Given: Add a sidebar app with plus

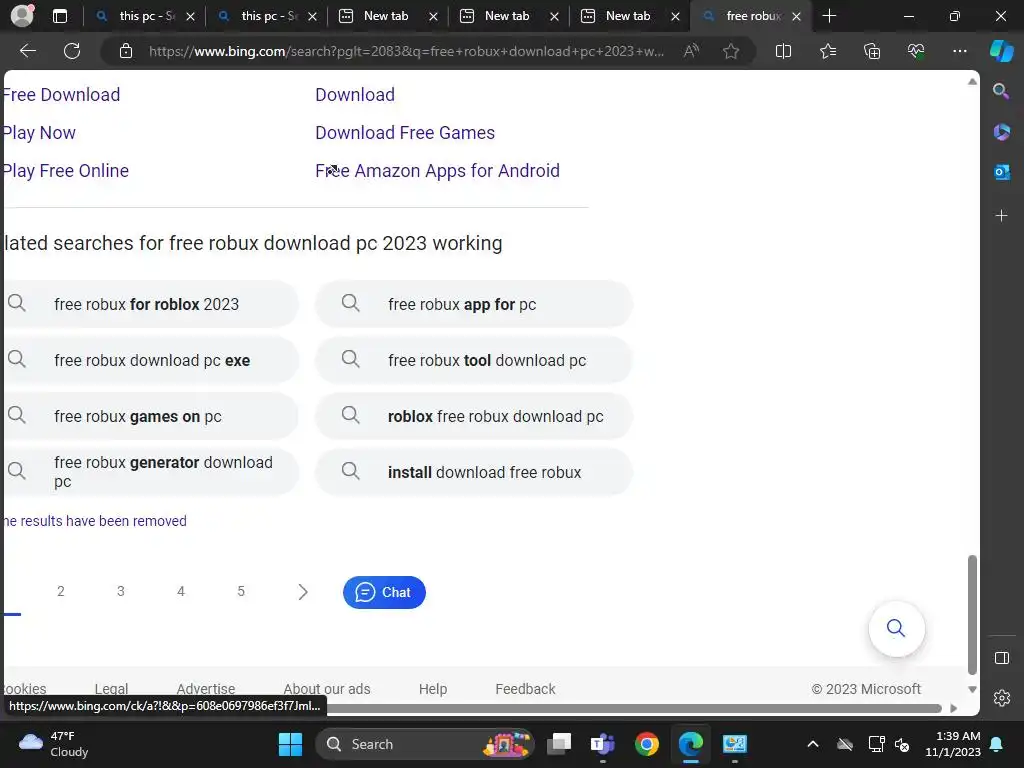Looking at the screenshot, I should point(1001,216).
